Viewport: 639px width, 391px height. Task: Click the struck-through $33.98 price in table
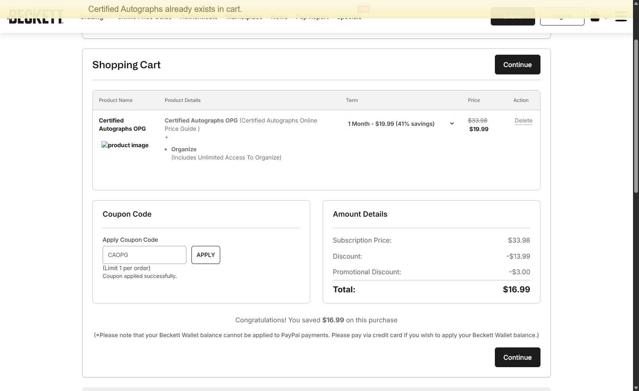point(477,121)
